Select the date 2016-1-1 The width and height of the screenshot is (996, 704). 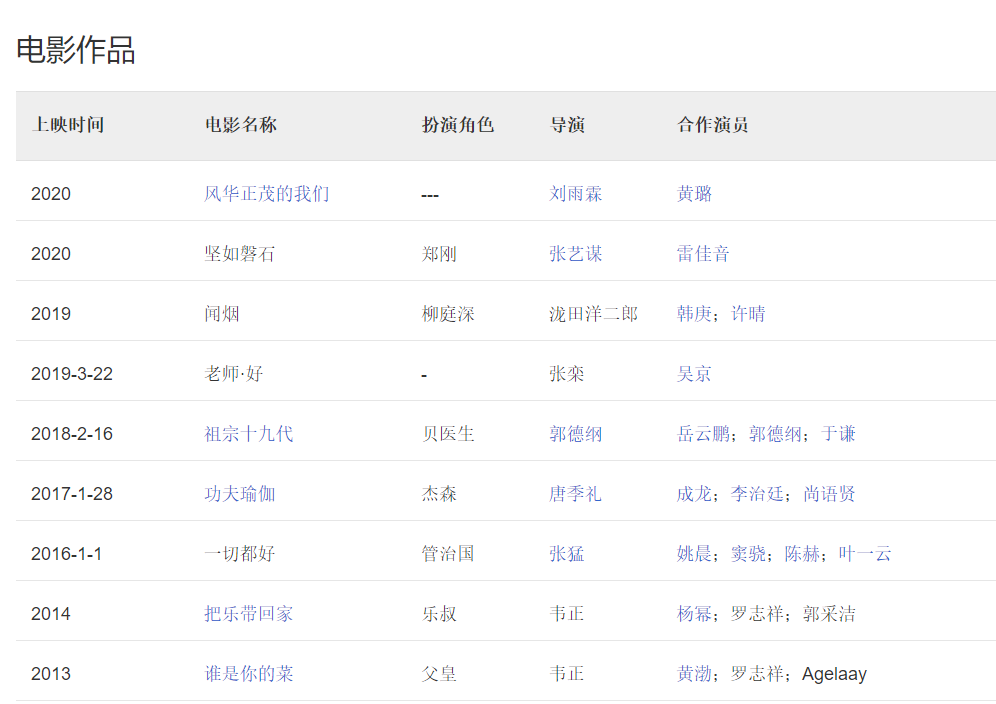(67, 553)
